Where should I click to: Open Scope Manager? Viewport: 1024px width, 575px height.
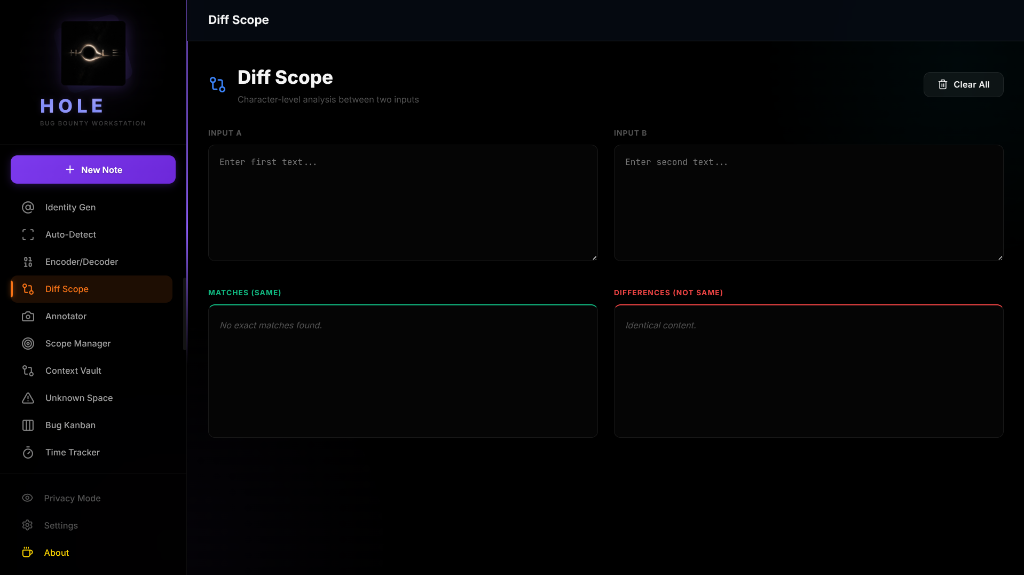[91, 344]
